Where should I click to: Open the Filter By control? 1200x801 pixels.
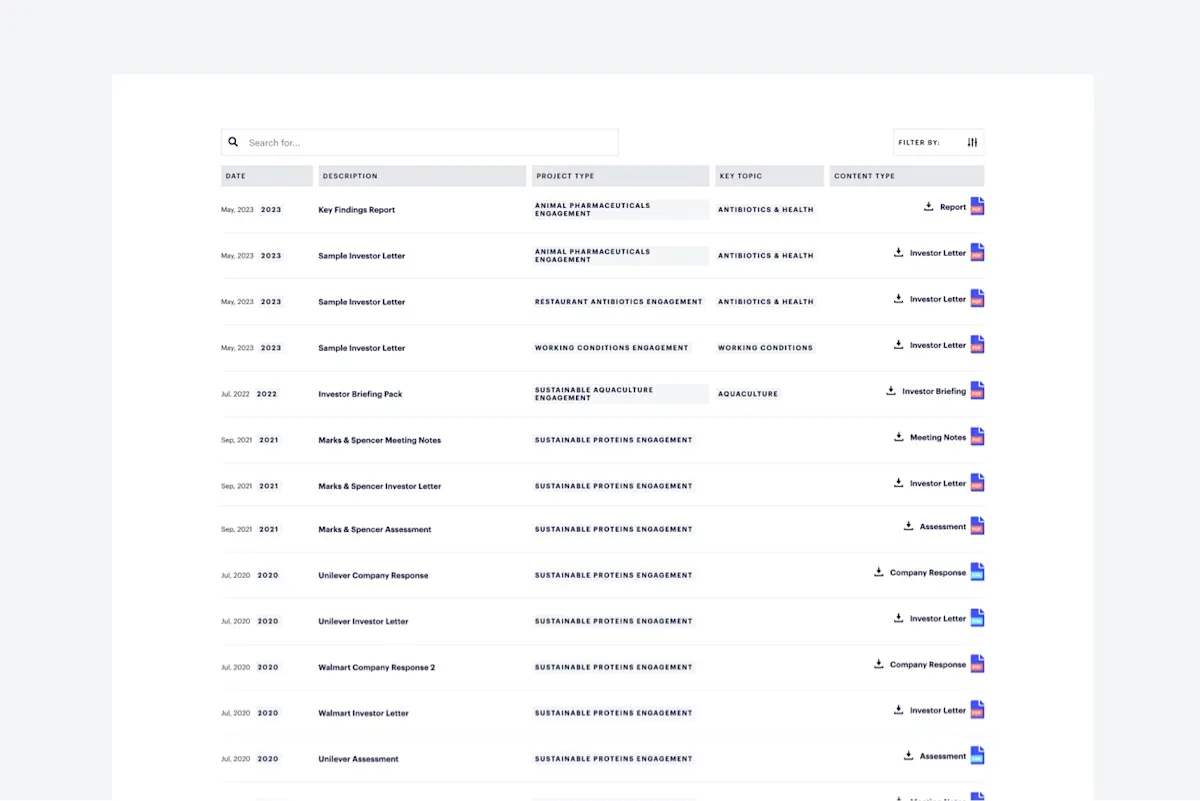click(938, 142)
